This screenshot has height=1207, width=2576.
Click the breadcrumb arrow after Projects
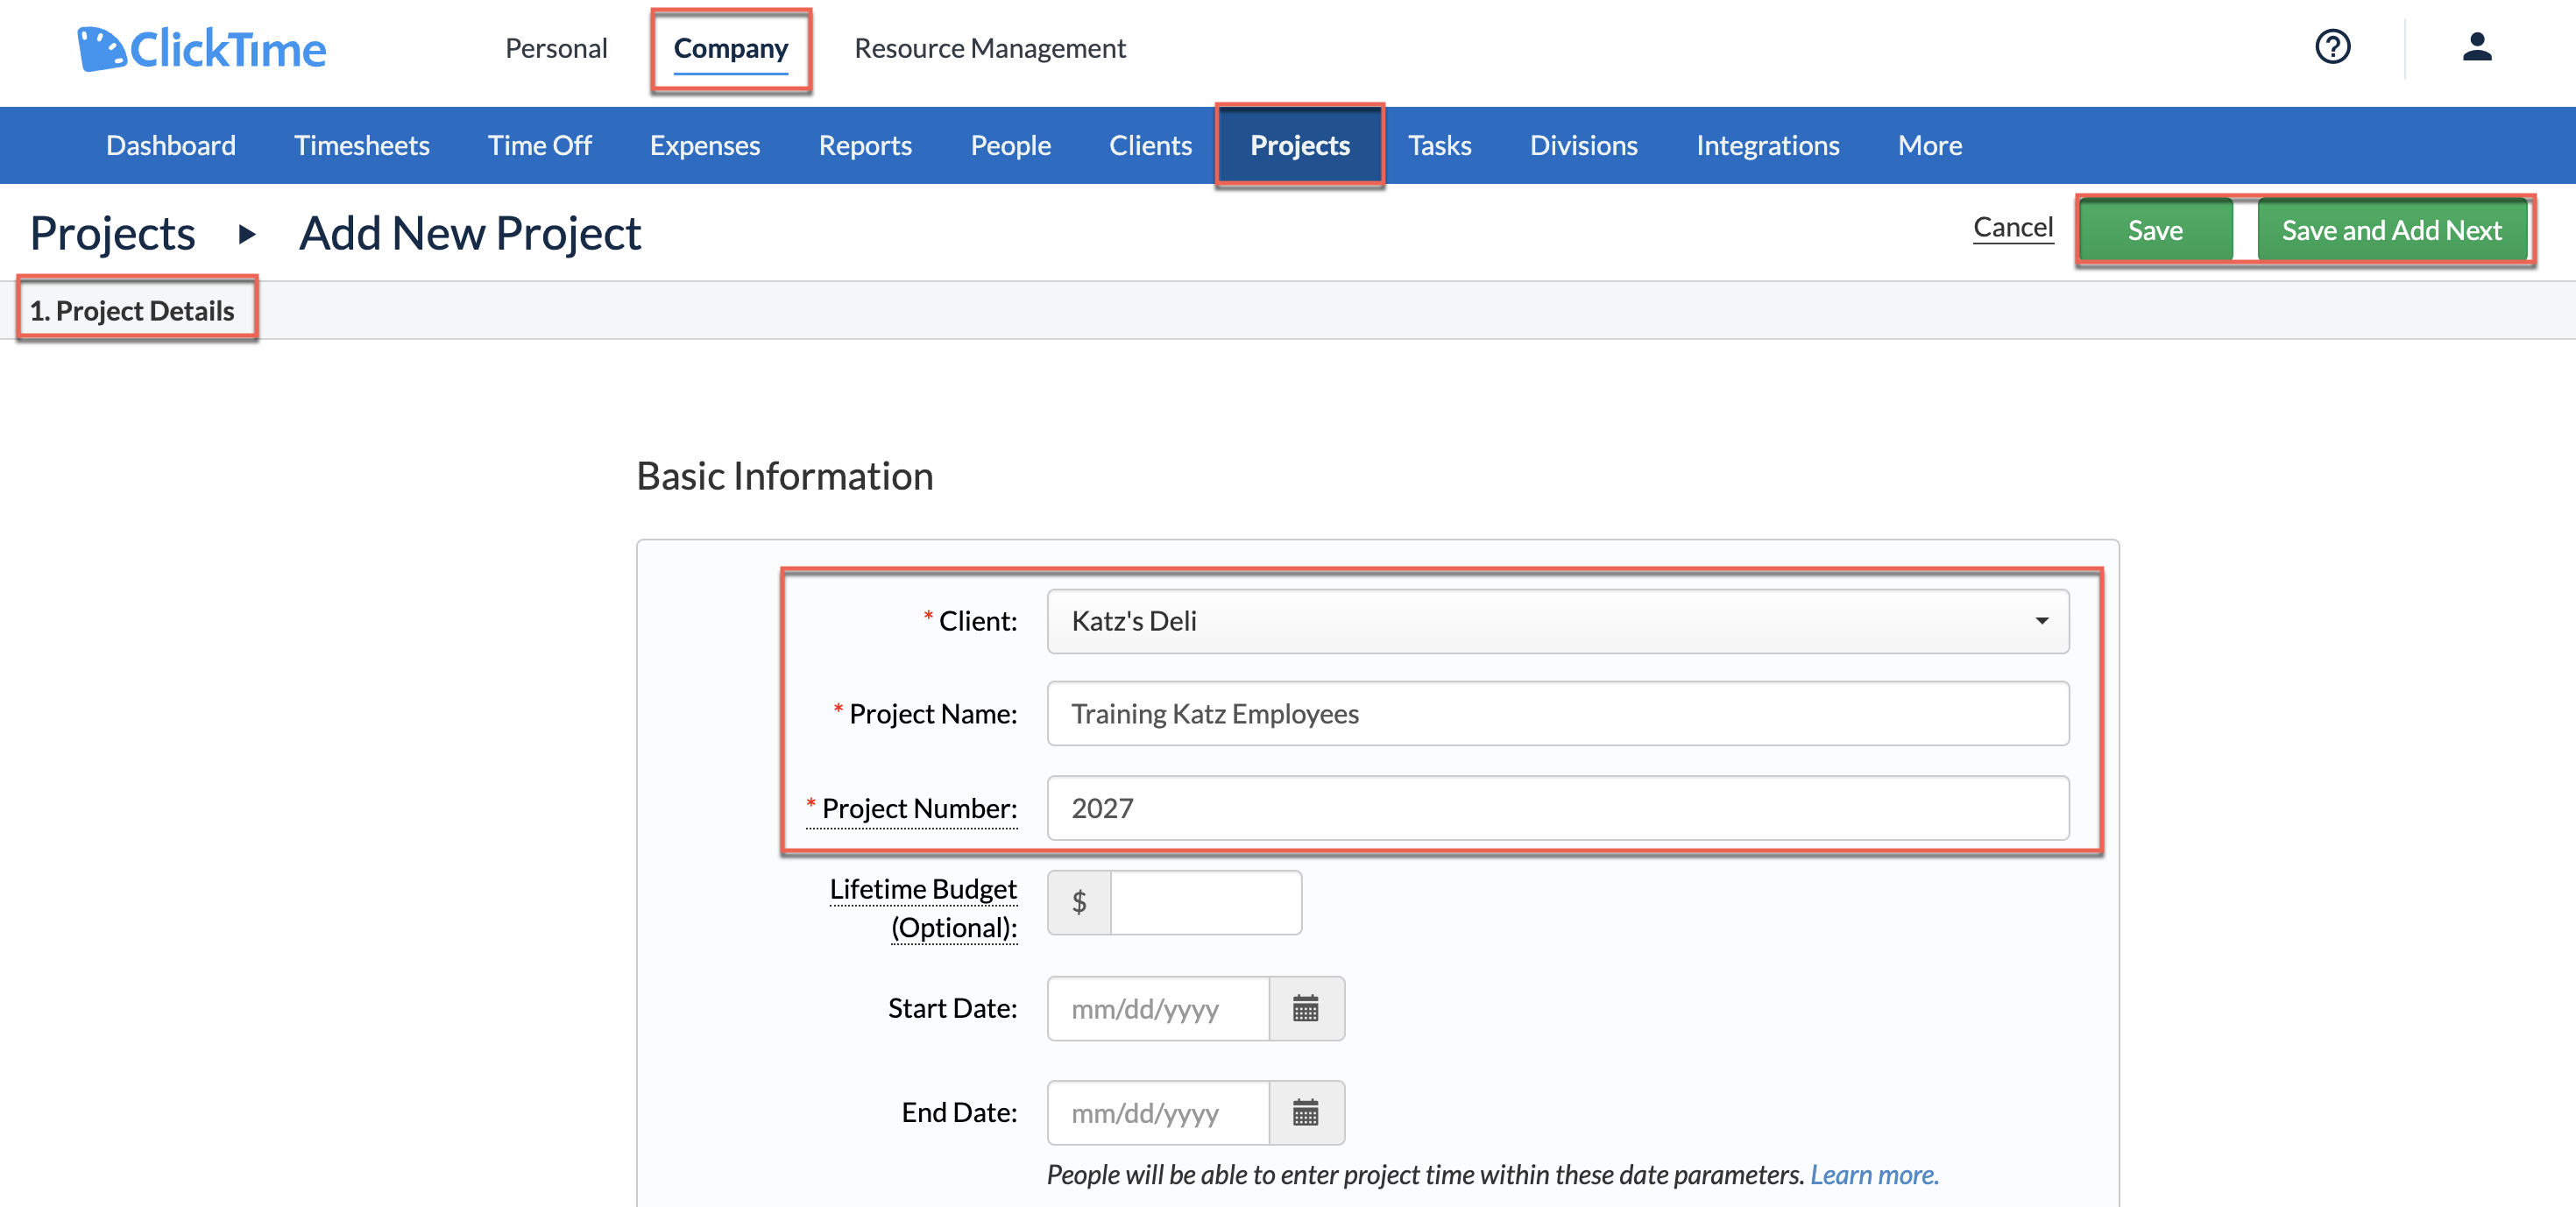click(246, 235)
